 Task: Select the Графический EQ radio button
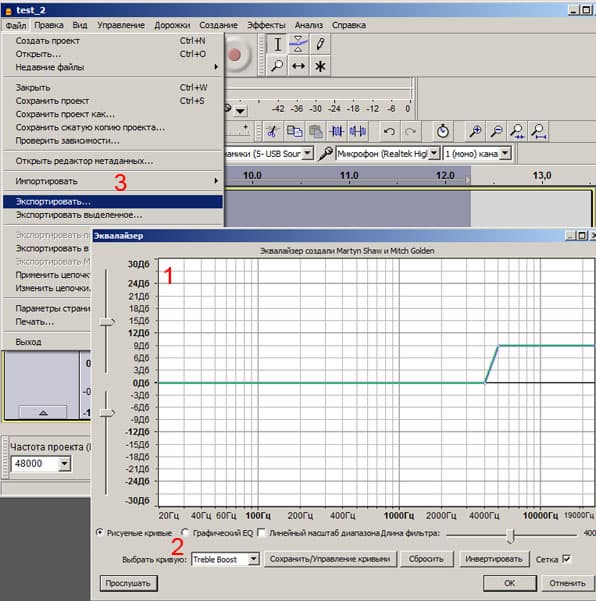pos(186,532)
